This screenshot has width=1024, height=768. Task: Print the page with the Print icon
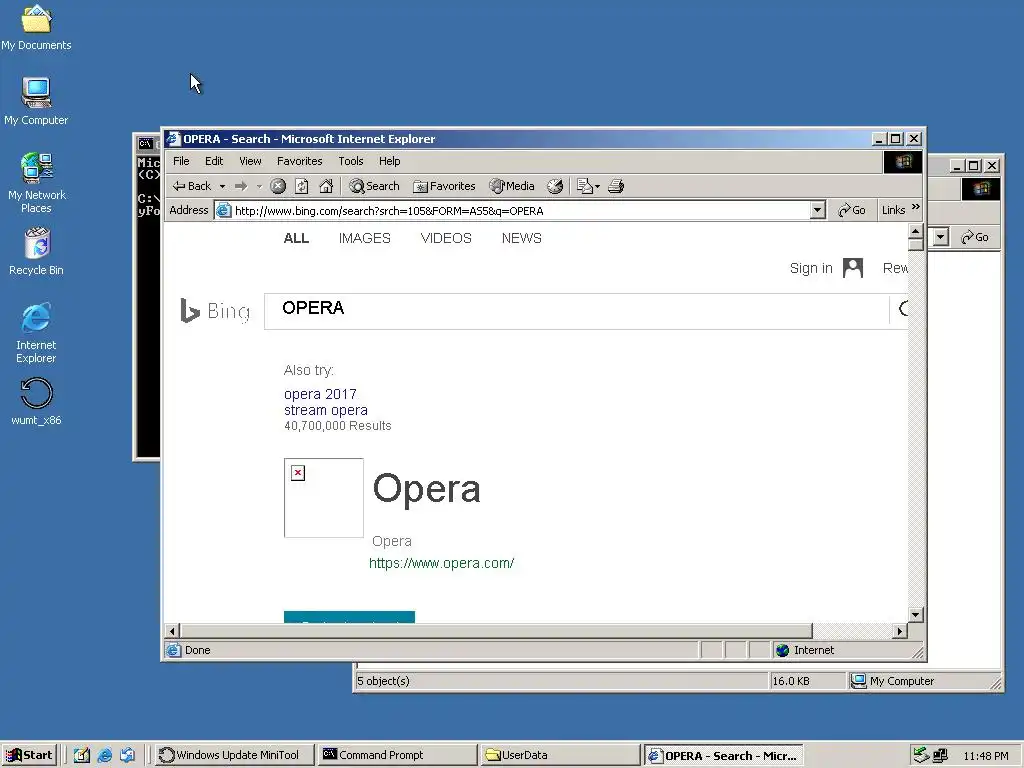point(616,186)
